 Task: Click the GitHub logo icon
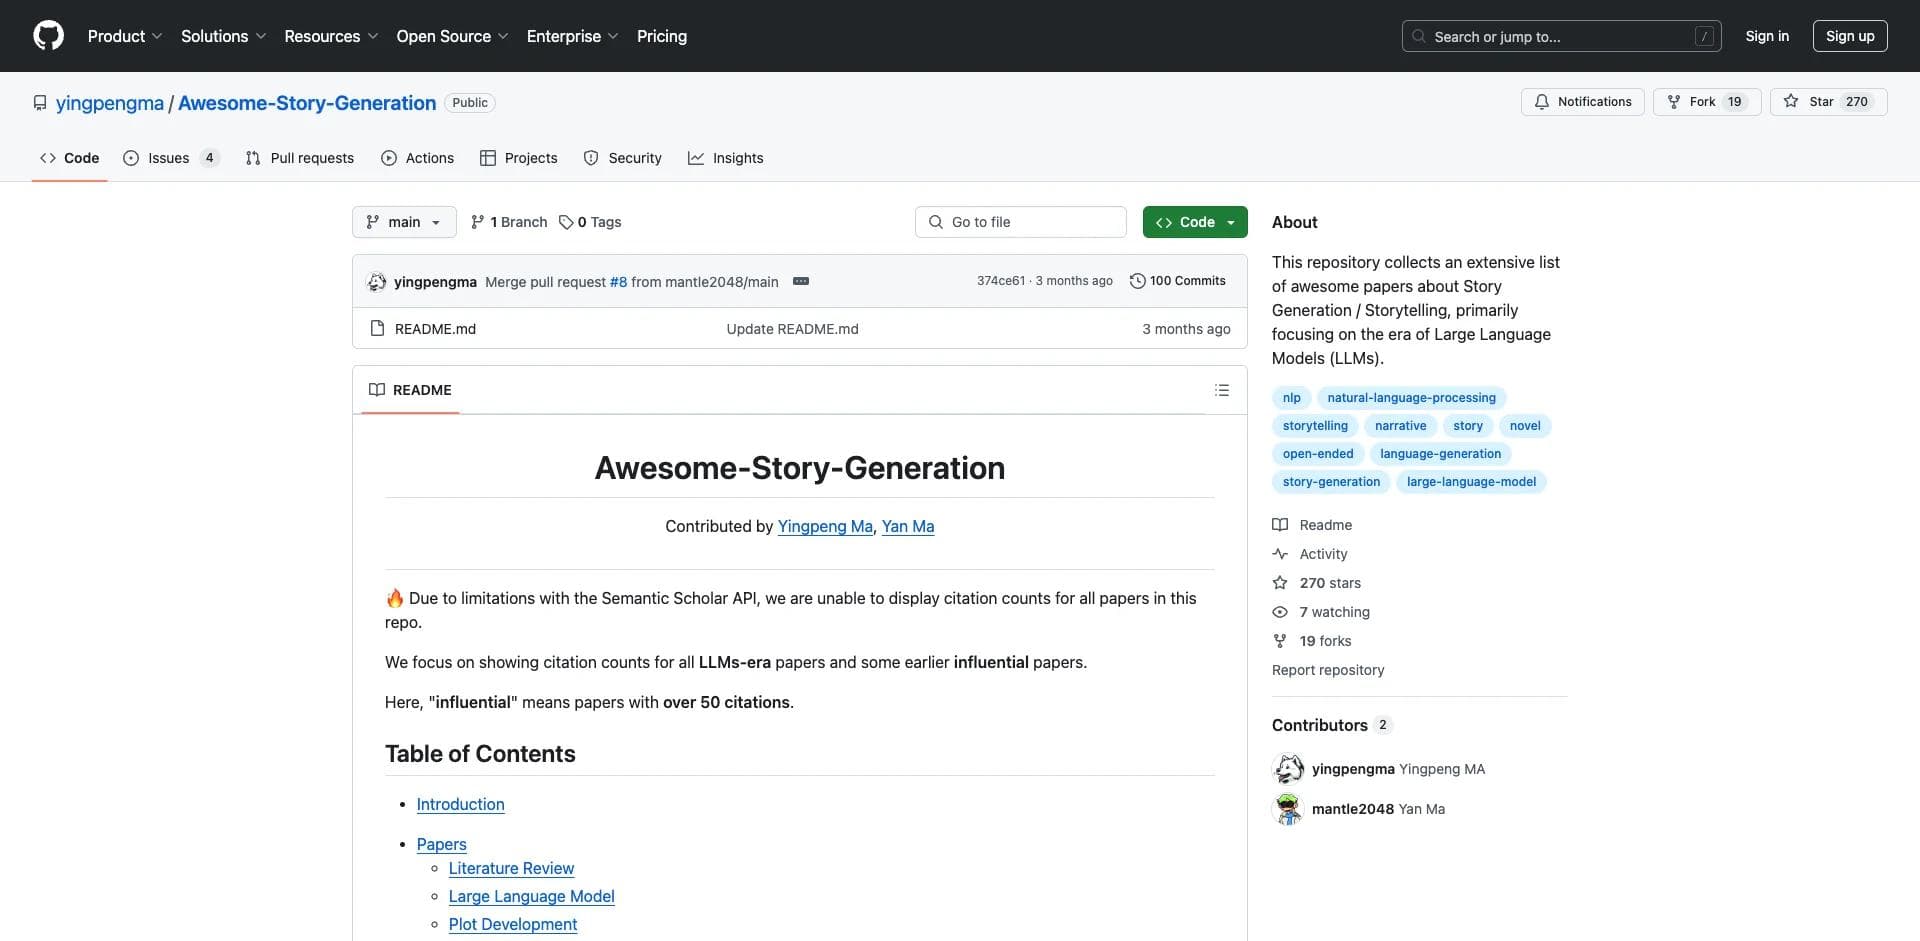(48, 36)
